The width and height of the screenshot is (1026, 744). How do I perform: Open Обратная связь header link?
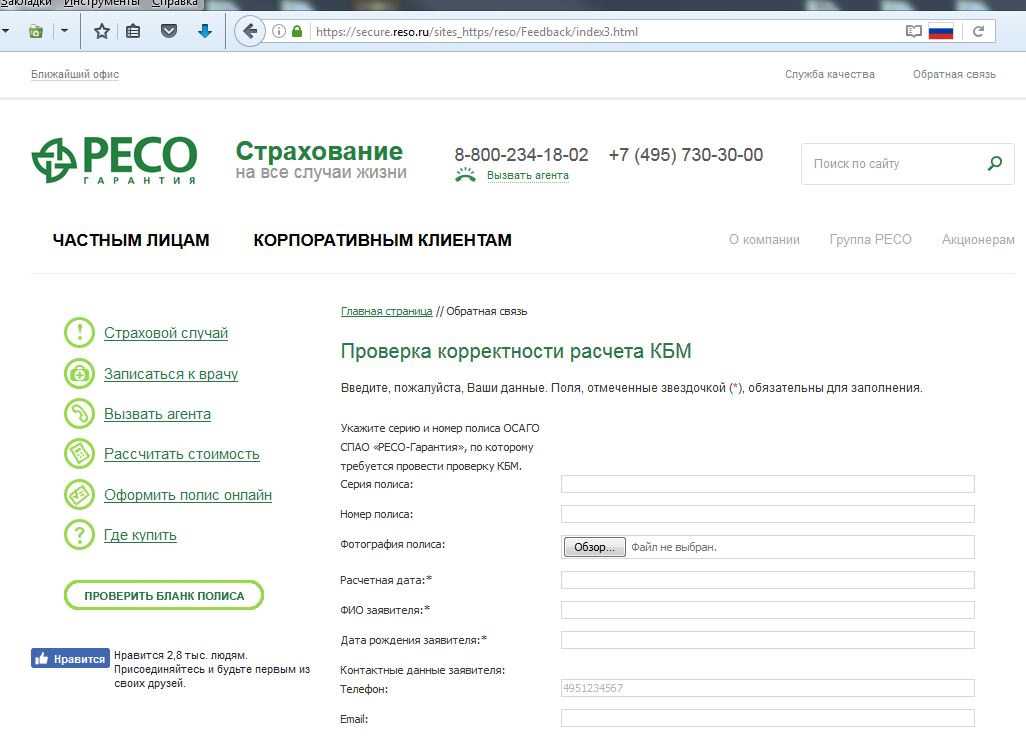tap(954, 74)
